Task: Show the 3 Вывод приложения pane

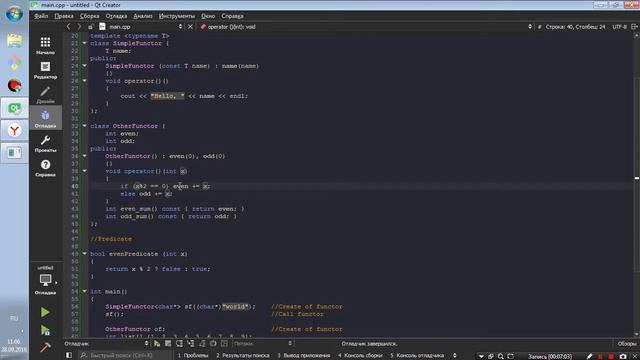Action: [304, 356]
